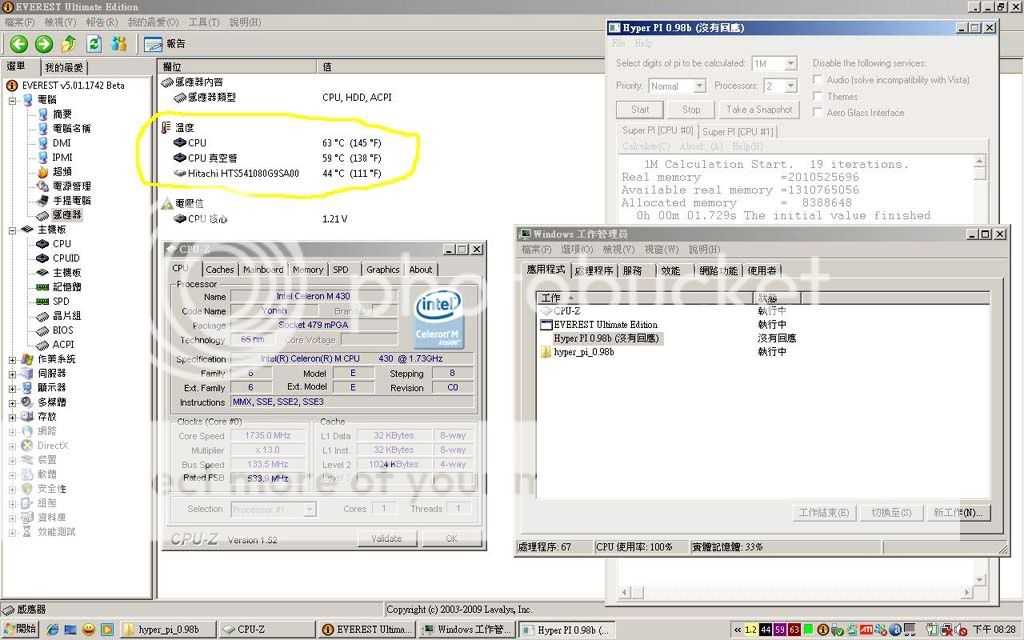
Task: Enable the Audio service checkbox in Hyper PI
Action: (817, 80)
